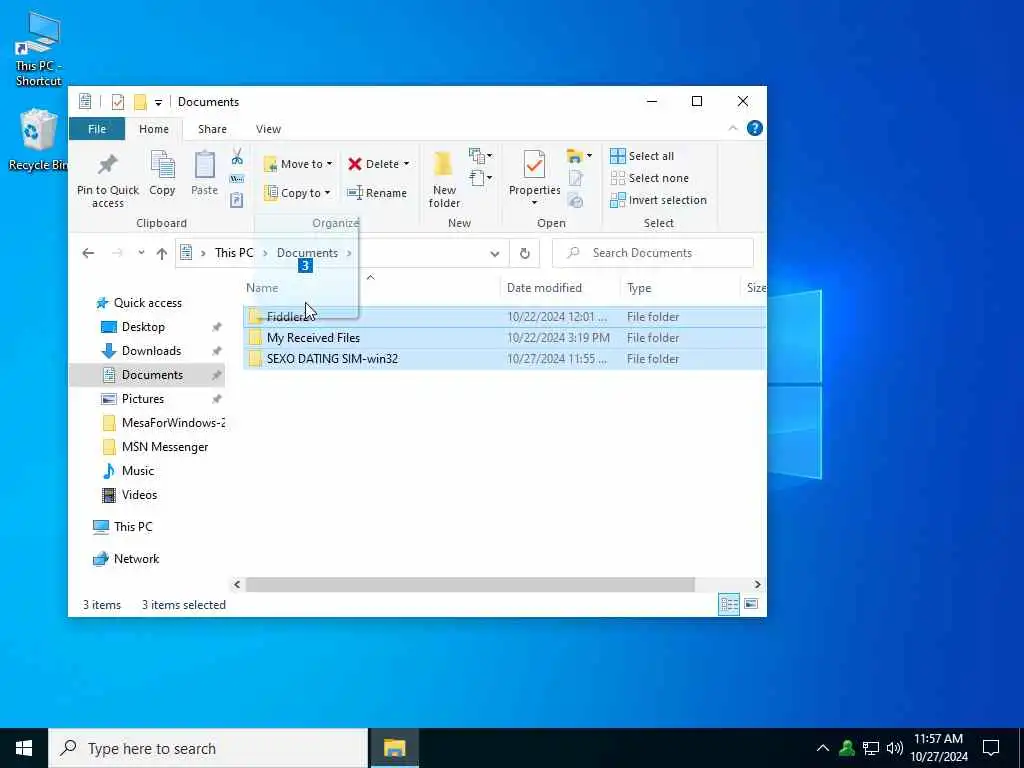Screen dimensions: 1024x768
Task: Click Select none
Action: click(x=649, y=178)
